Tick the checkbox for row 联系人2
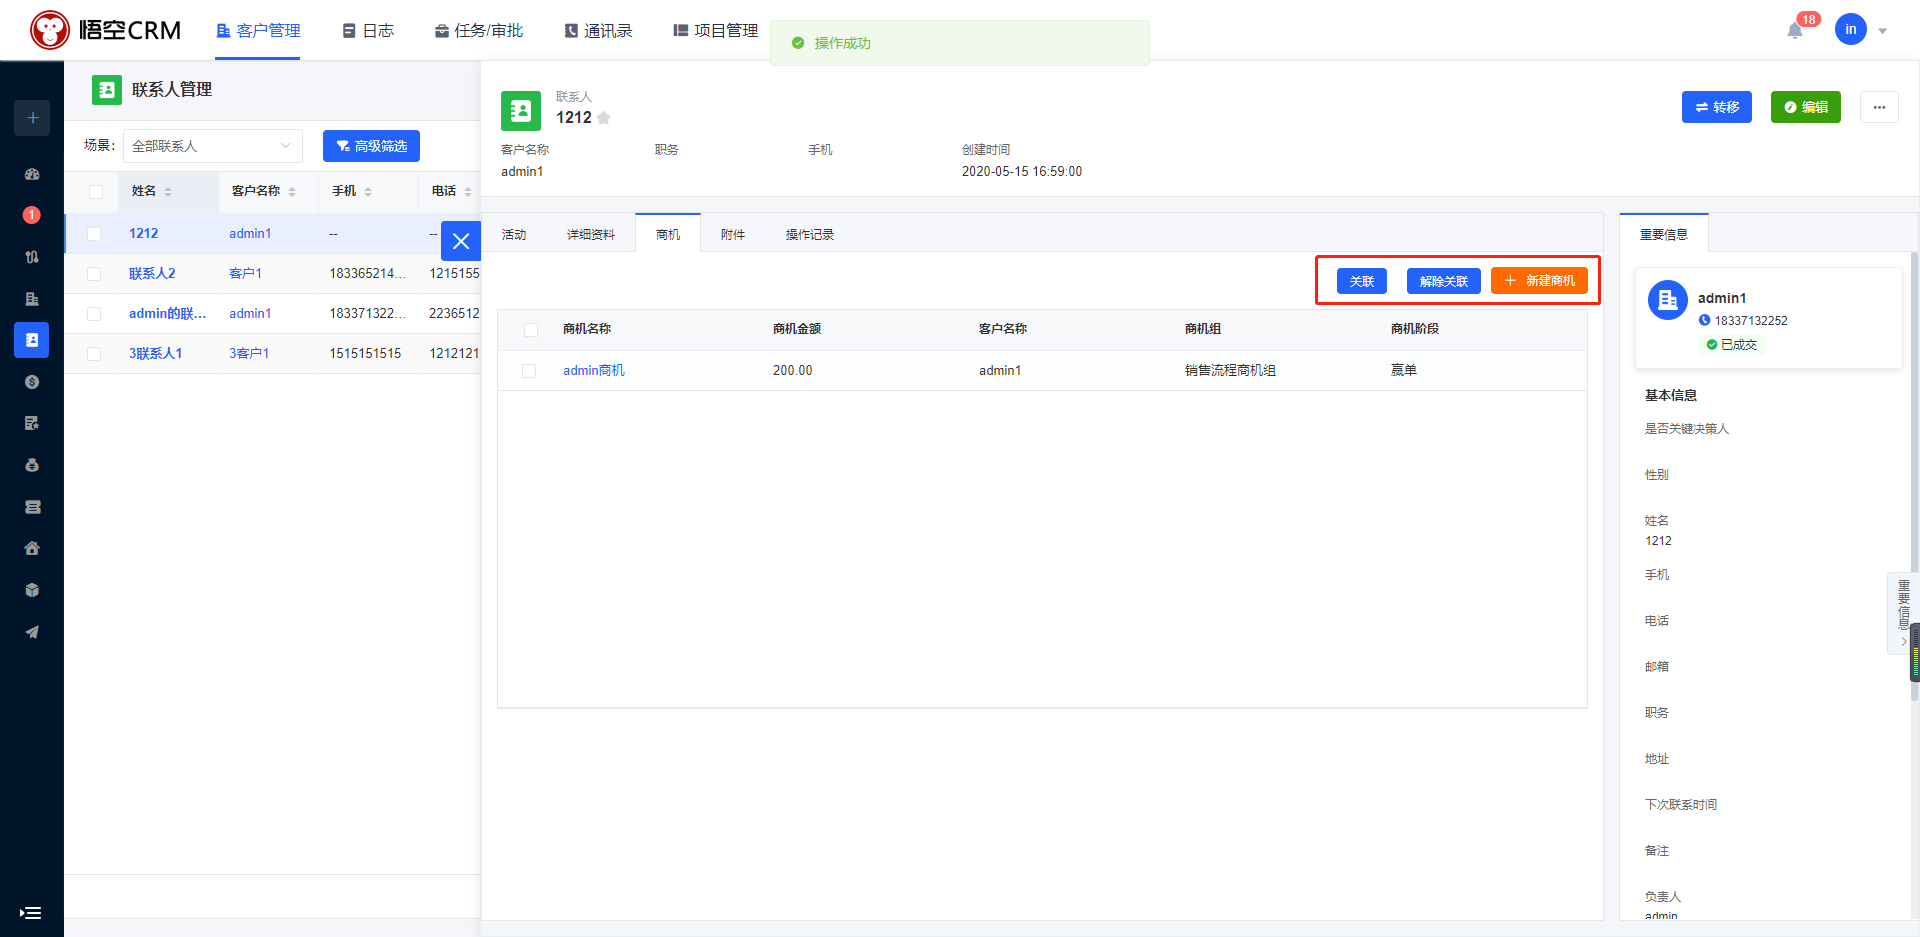Image resolution: width=1920 pixels, height=937 pixels. (x=94, y=274)
